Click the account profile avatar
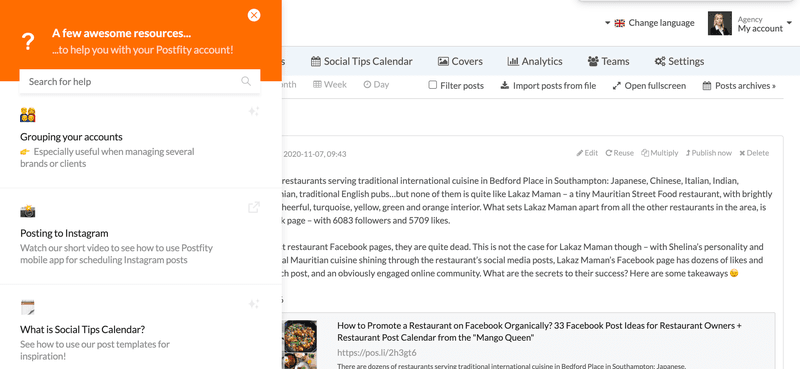Screen dimensions: 800x369 tap(720, 23)
